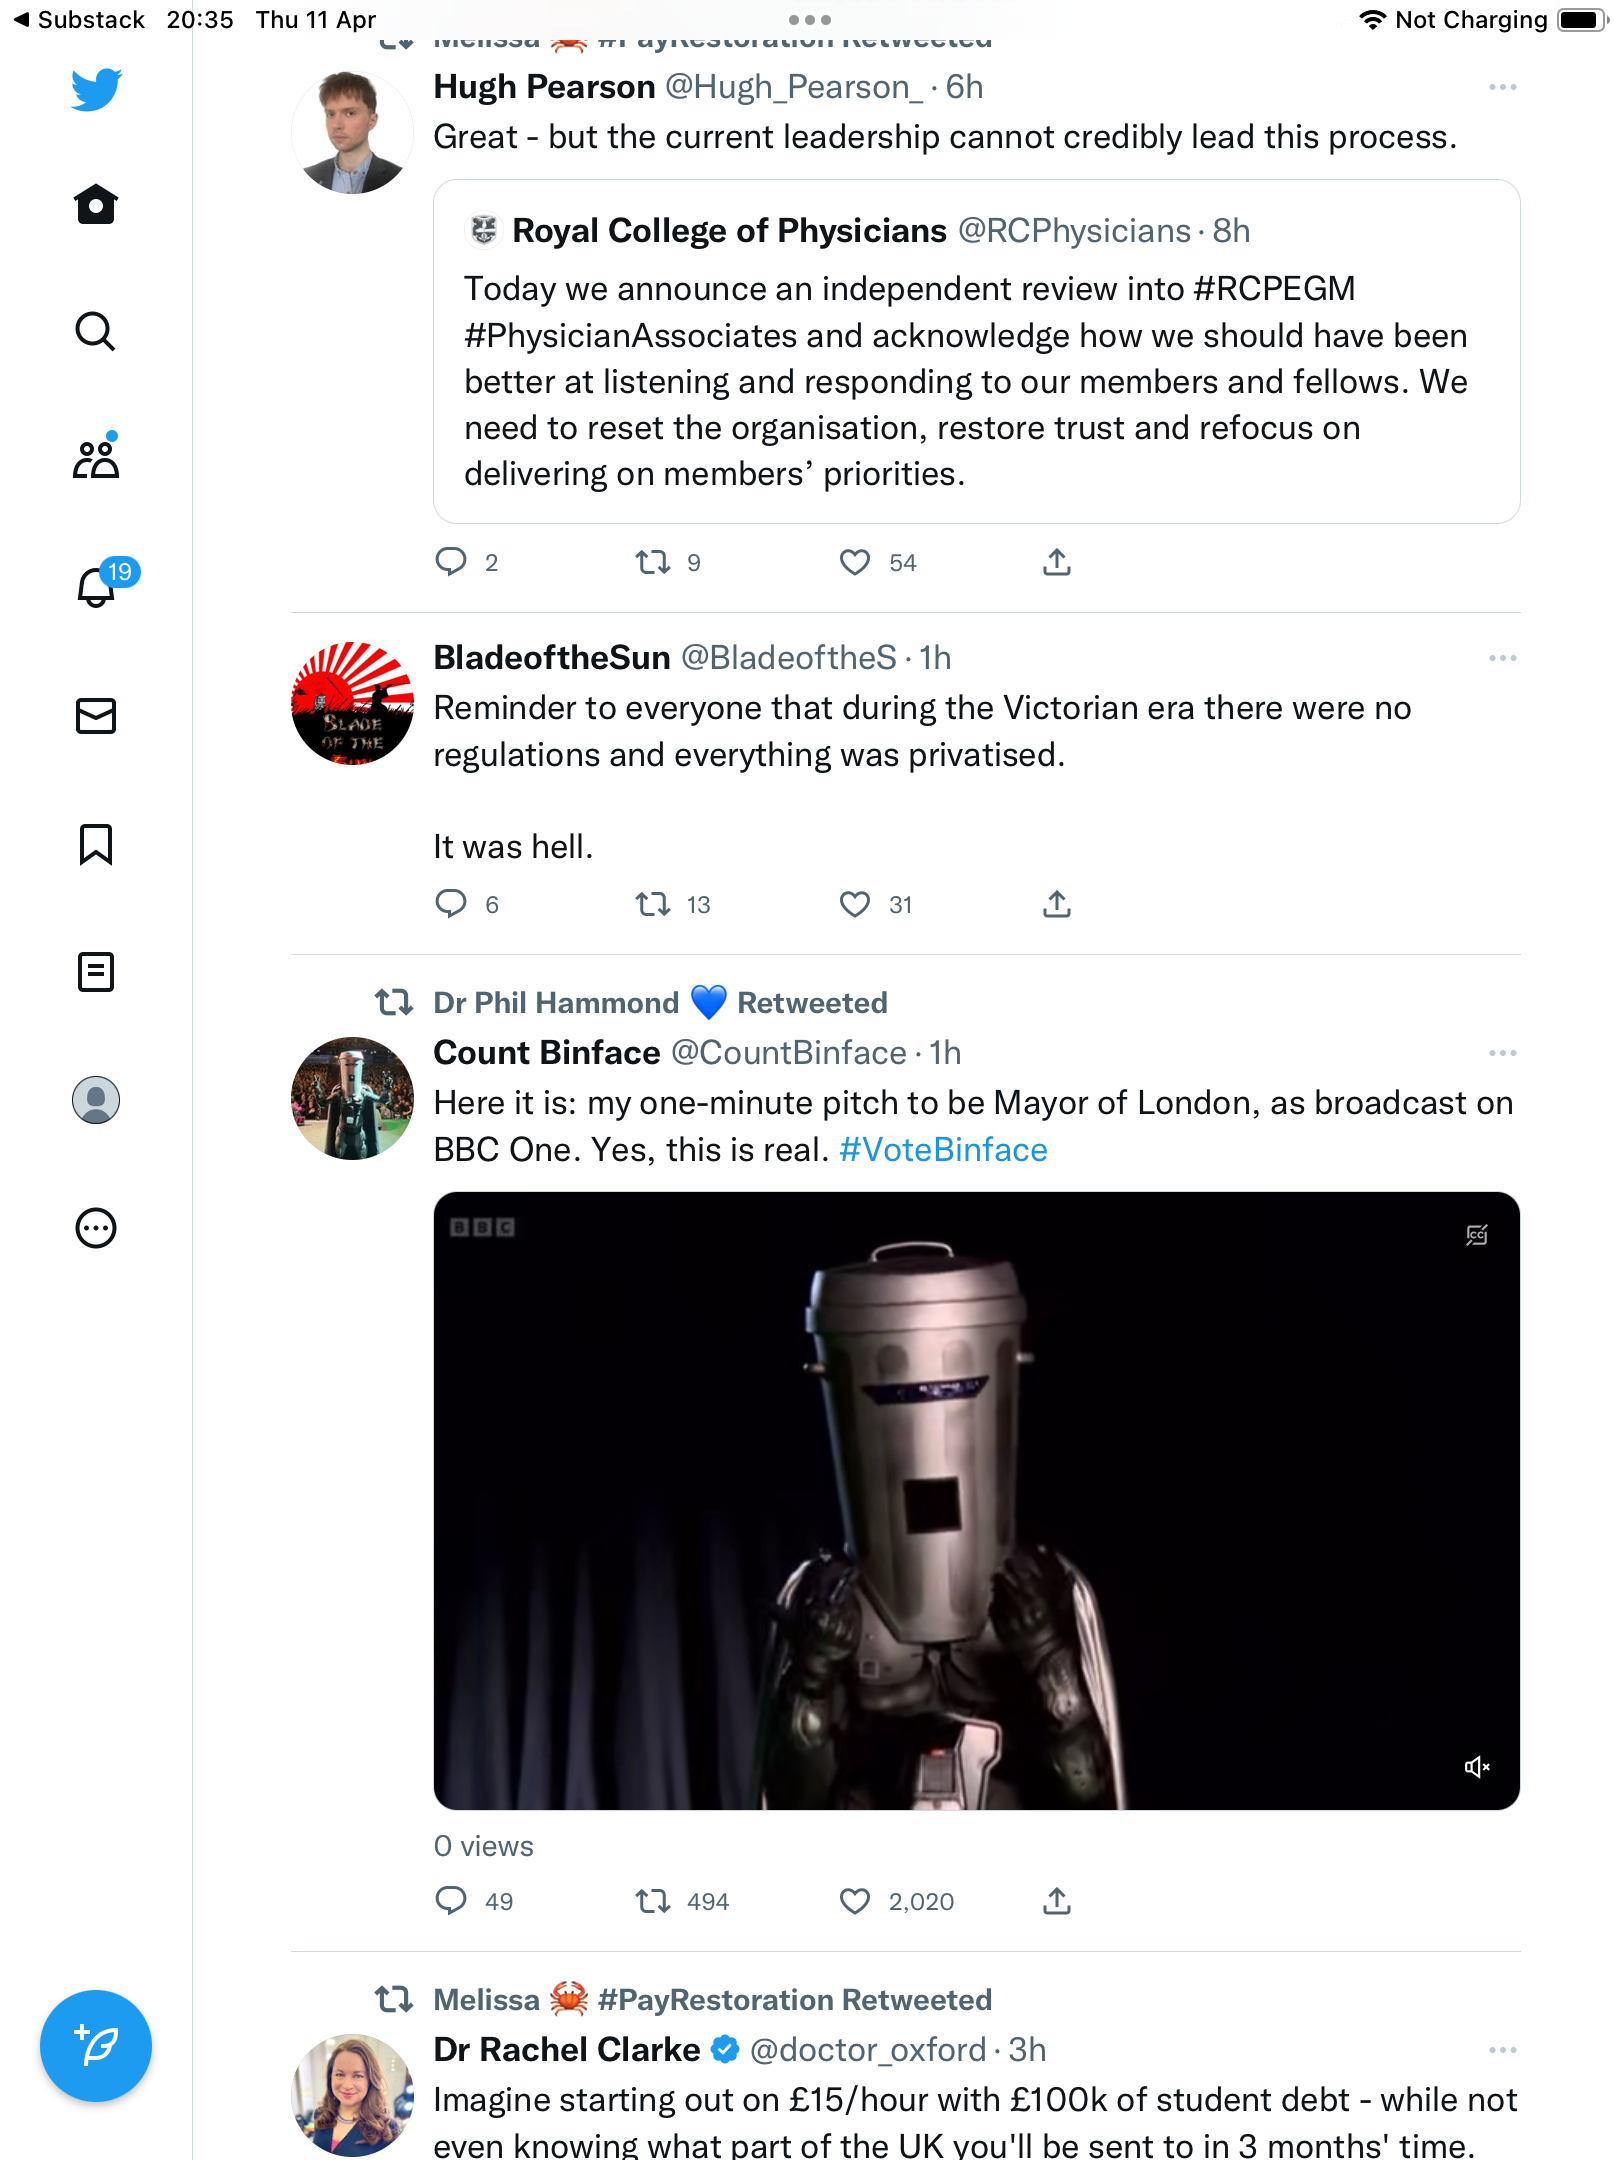
Task: Open the #VoteBinface hashtag link
Action: [x=943, y=1150]
